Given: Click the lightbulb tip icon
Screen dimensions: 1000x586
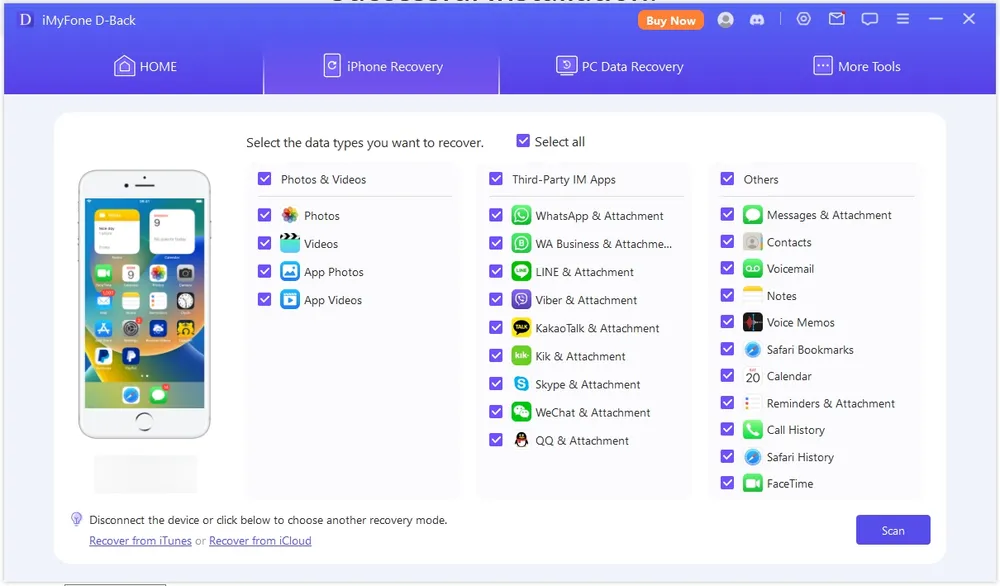Looking at the screenshot, I should point(77,519).
